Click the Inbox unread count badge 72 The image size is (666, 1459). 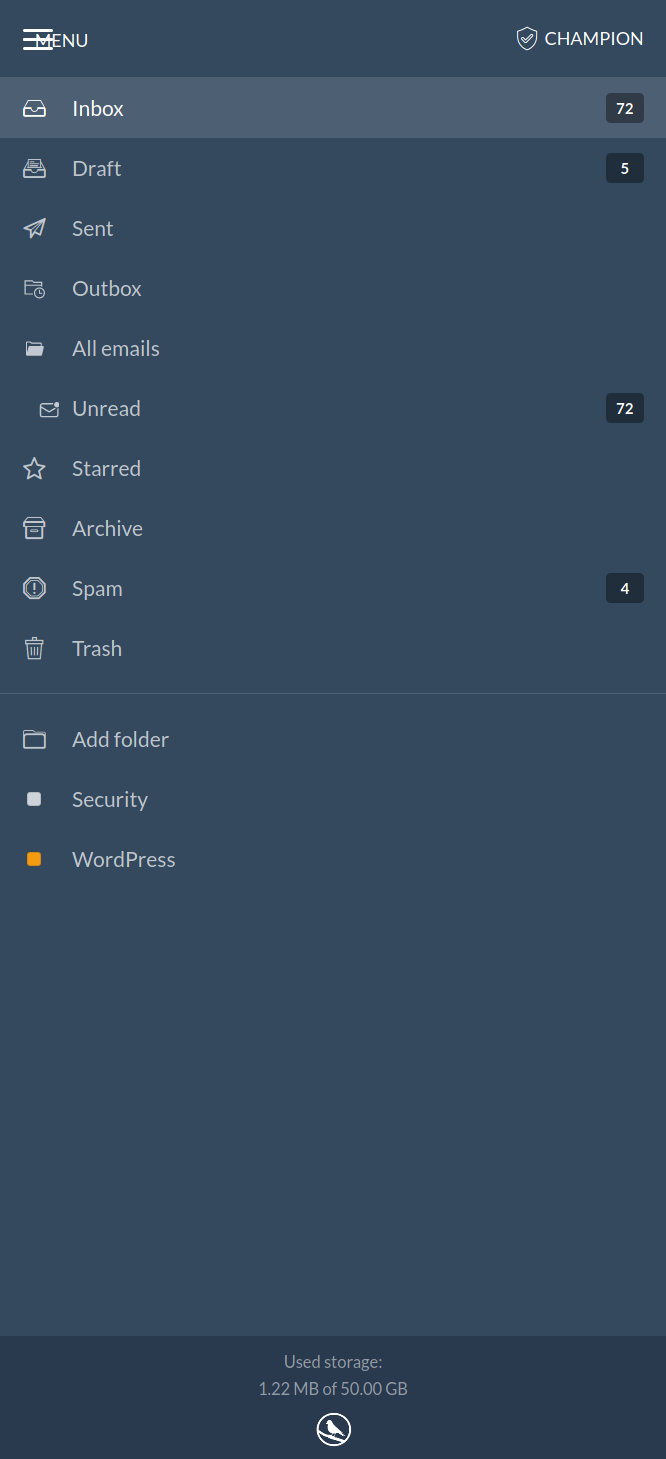[x=624, y=108]
